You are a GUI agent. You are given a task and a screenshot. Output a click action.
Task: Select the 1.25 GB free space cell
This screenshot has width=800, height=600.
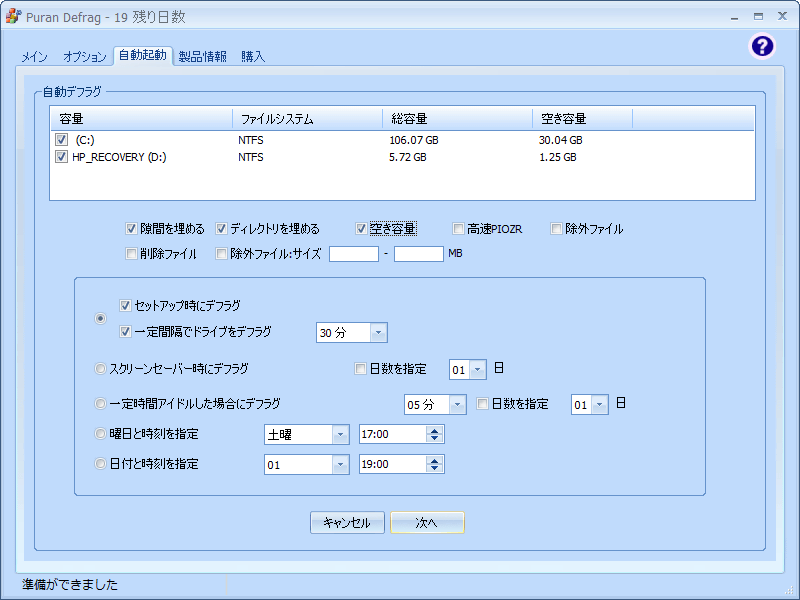pos(558,157)
